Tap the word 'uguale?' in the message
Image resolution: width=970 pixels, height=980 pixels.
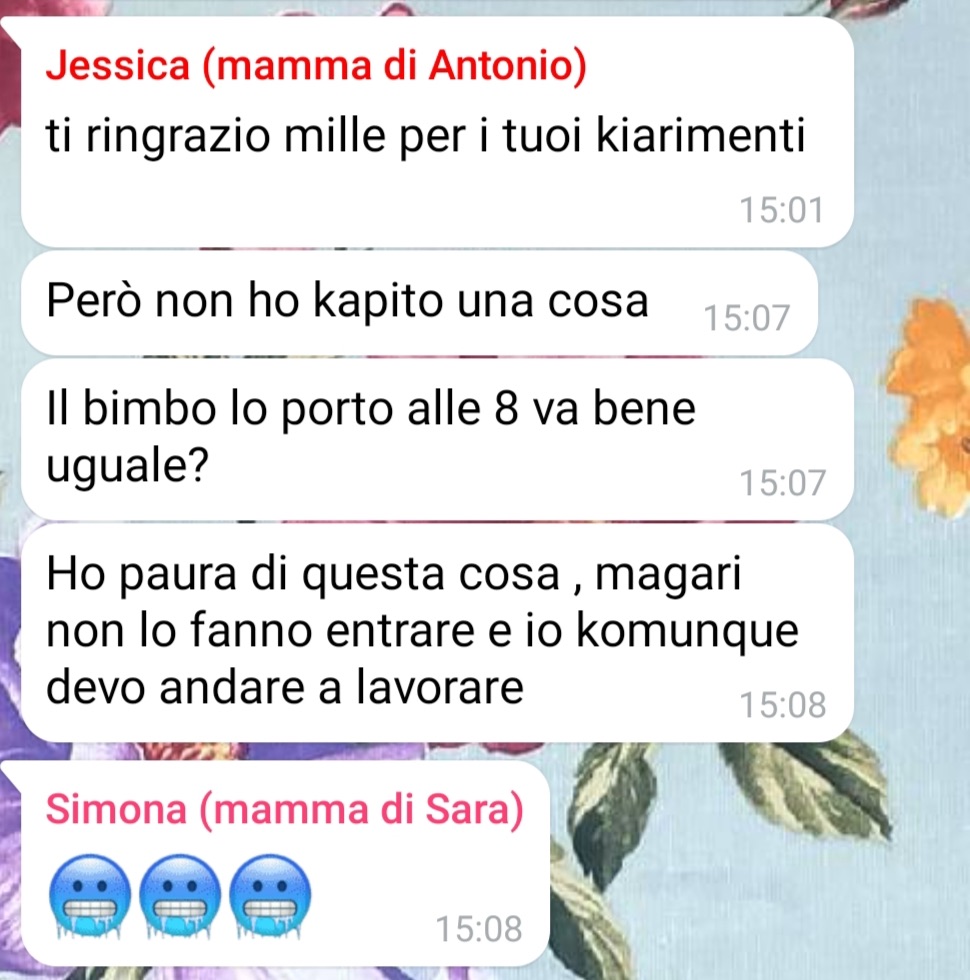[x=127, y=466]
